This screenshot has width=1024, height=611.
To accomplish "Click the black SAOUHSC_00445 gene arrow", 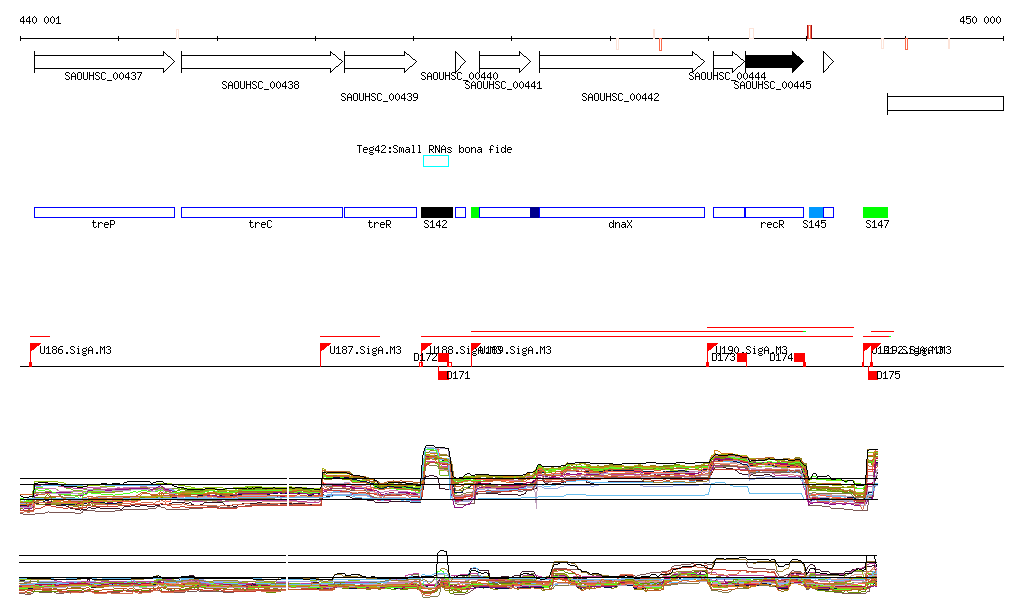I will tap(774, 62).
